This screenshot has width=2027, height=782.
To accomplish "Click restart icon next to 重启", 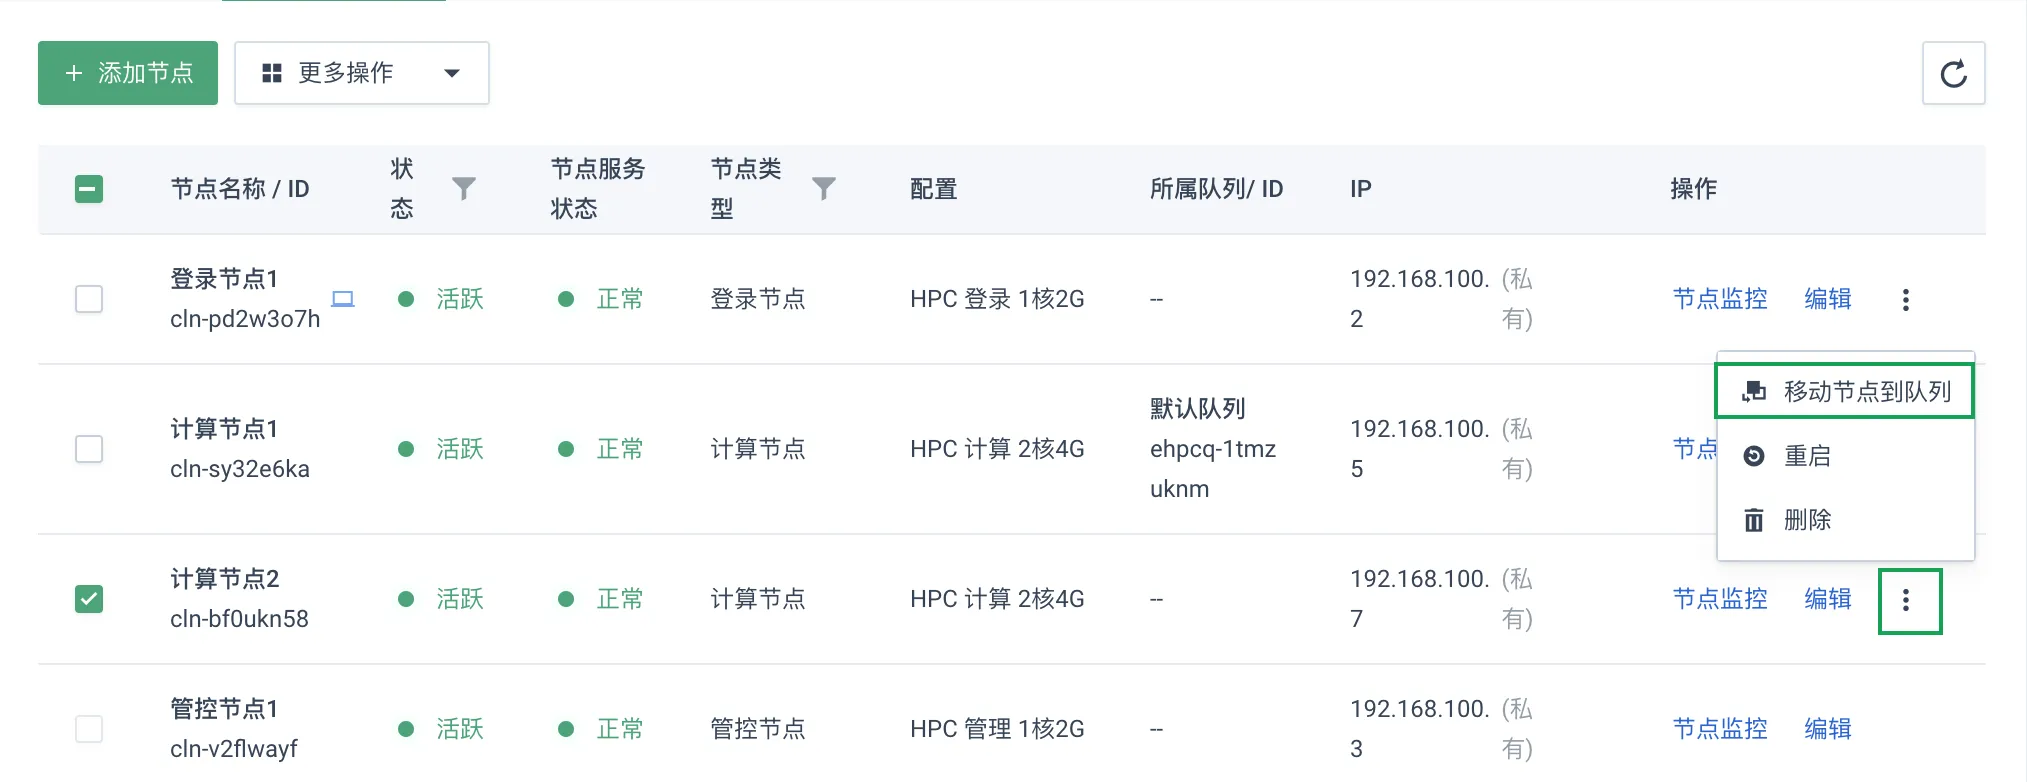I will (x=1754, y=456).
